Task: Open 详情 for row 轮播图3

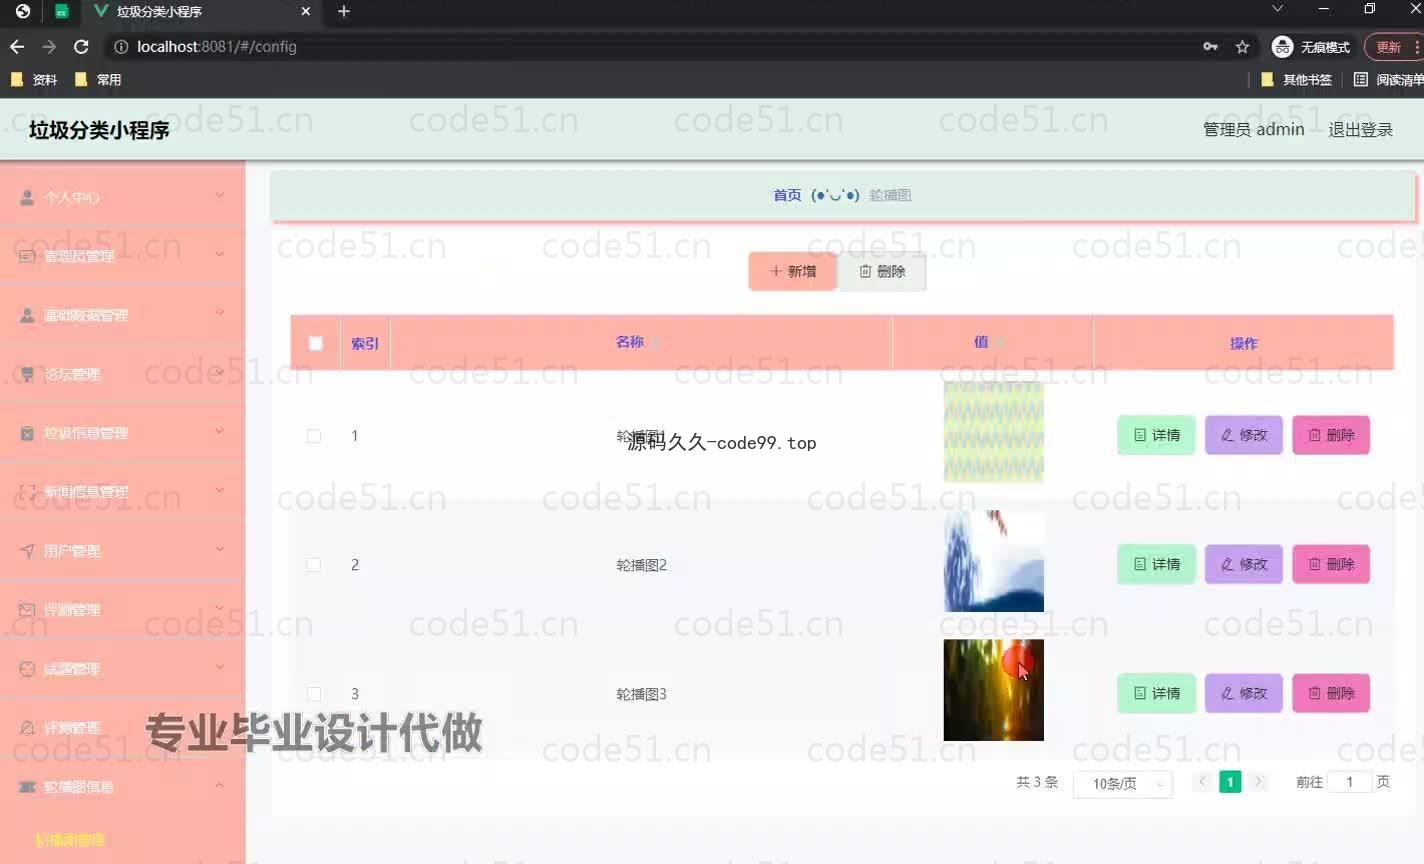Action: [x=1156, y=693]
